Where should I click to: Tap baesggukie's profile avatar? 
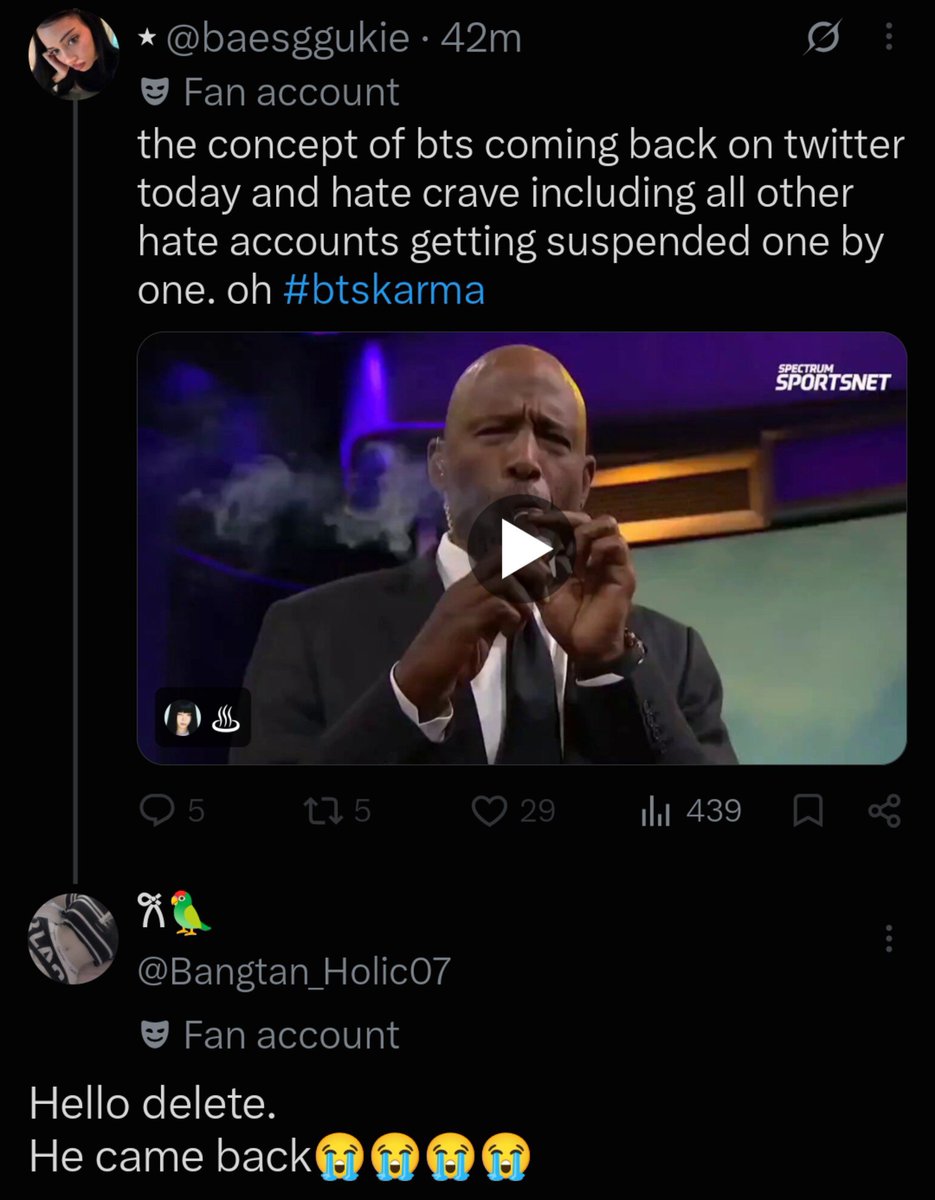73,55
